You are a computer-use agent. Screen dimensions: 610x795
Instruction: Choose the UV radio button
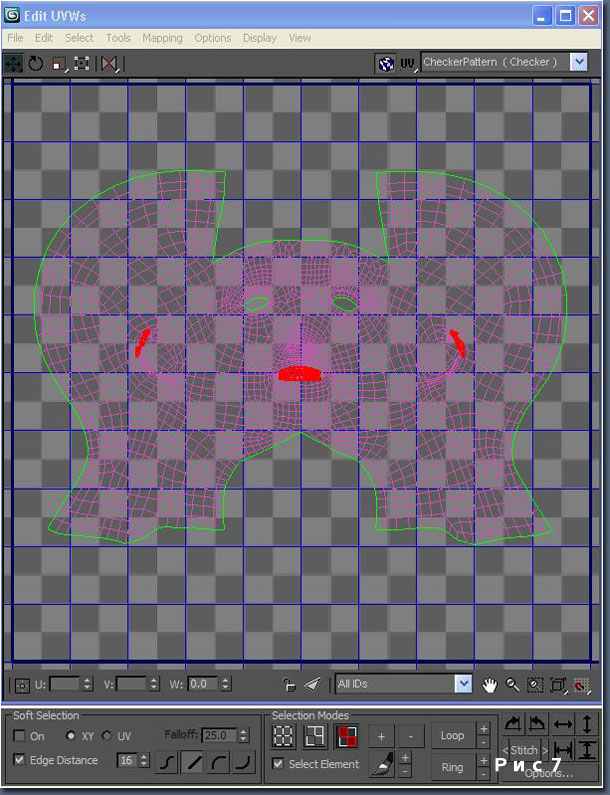(x=107, y=736)
